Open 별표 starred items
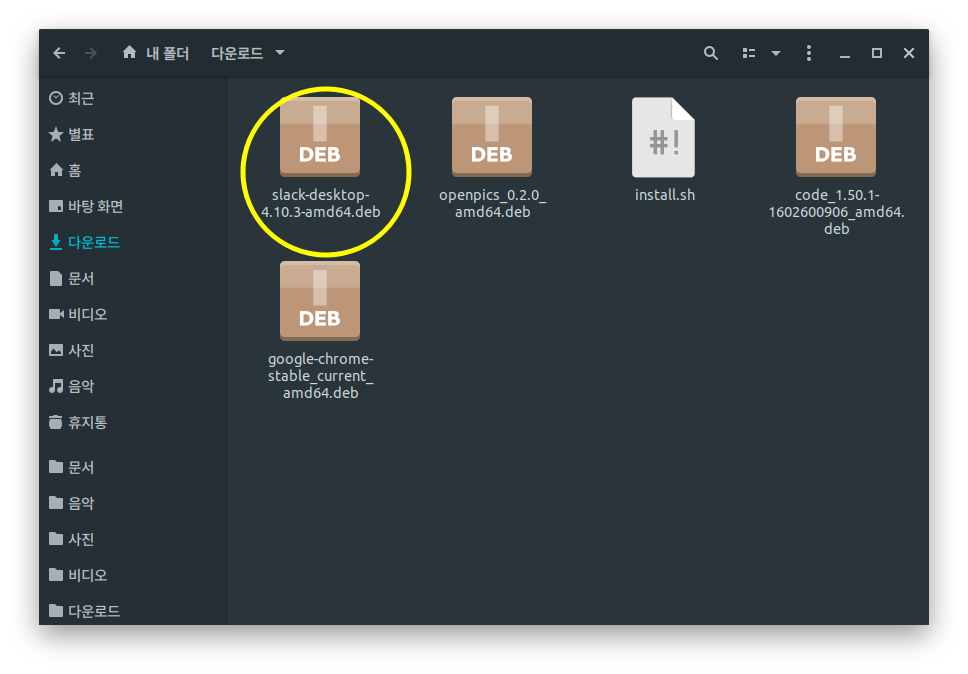This screenshot has height=674, width=968. pyautogui.click(x=81, y=135)
